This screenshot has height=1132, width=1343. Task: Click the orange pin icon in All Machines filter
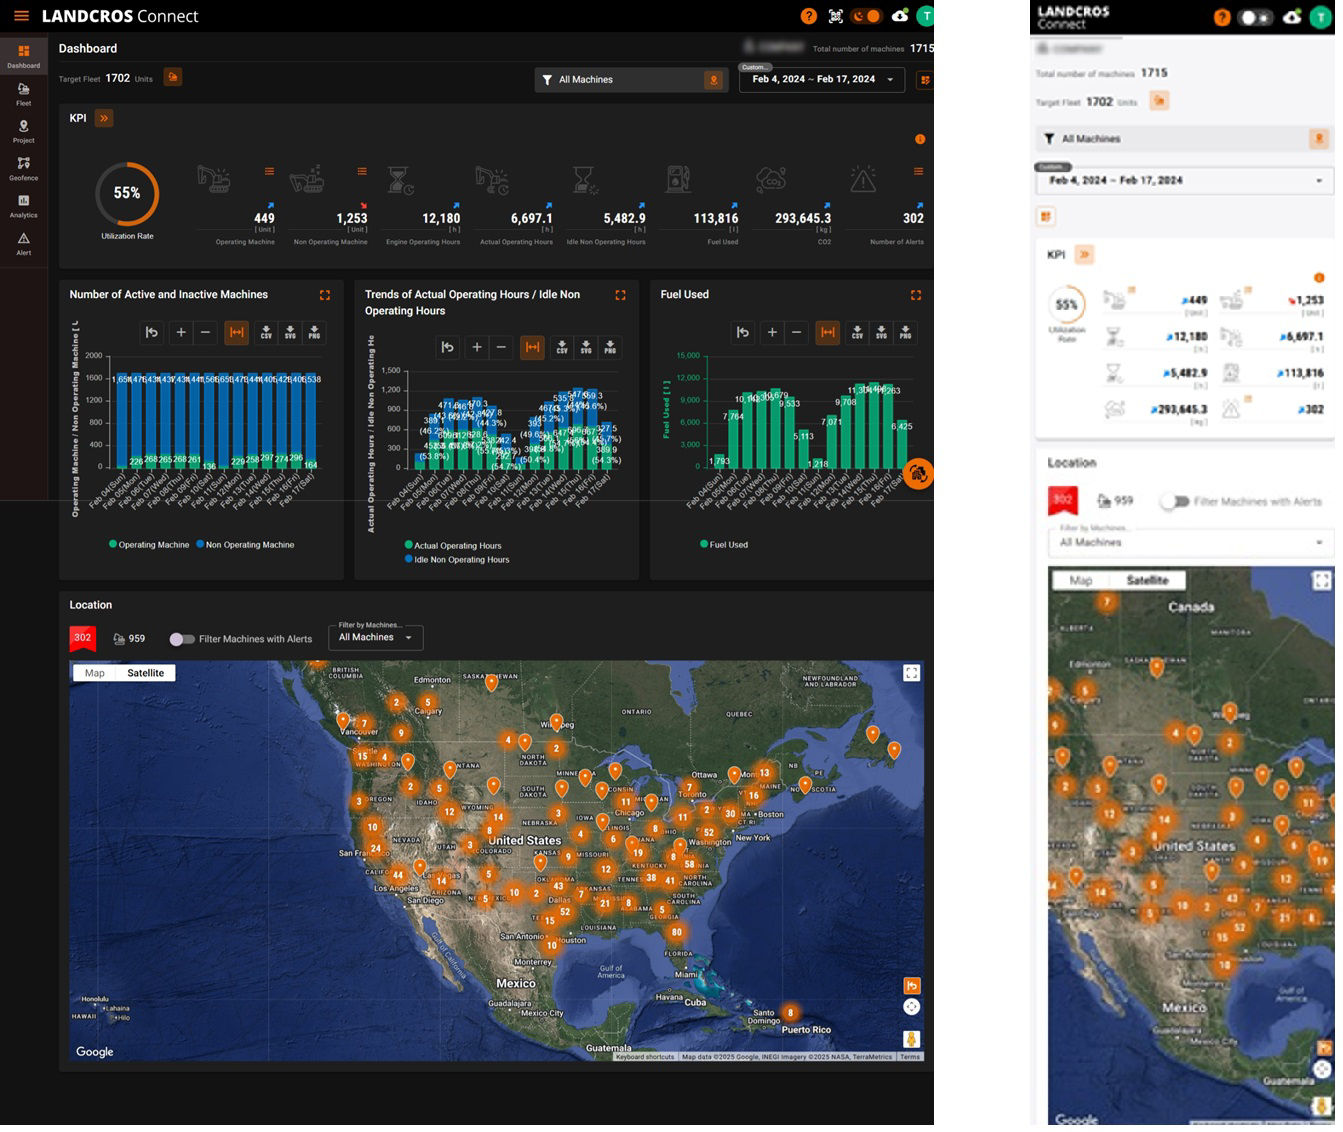tap(714, 80)
